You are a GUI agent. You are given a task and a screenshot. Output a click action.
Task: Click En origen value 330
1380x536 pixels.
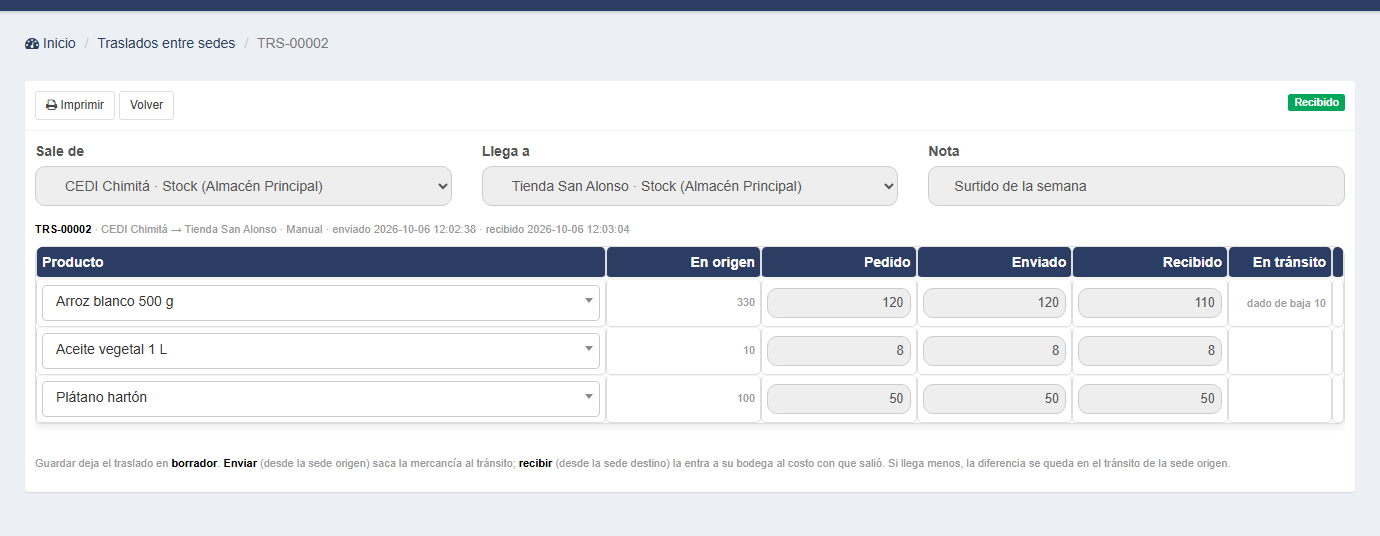(x=746, y=303)
